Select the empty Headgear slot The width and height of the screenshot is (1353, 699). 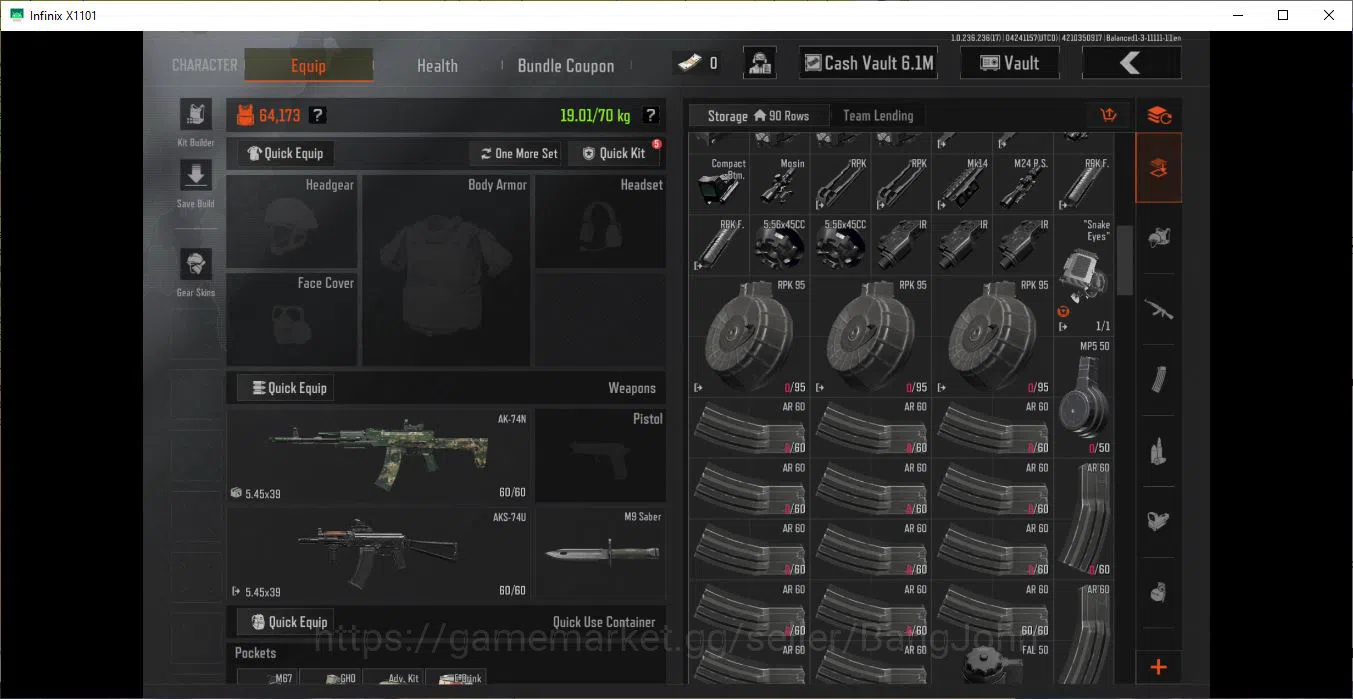point(292,222)
